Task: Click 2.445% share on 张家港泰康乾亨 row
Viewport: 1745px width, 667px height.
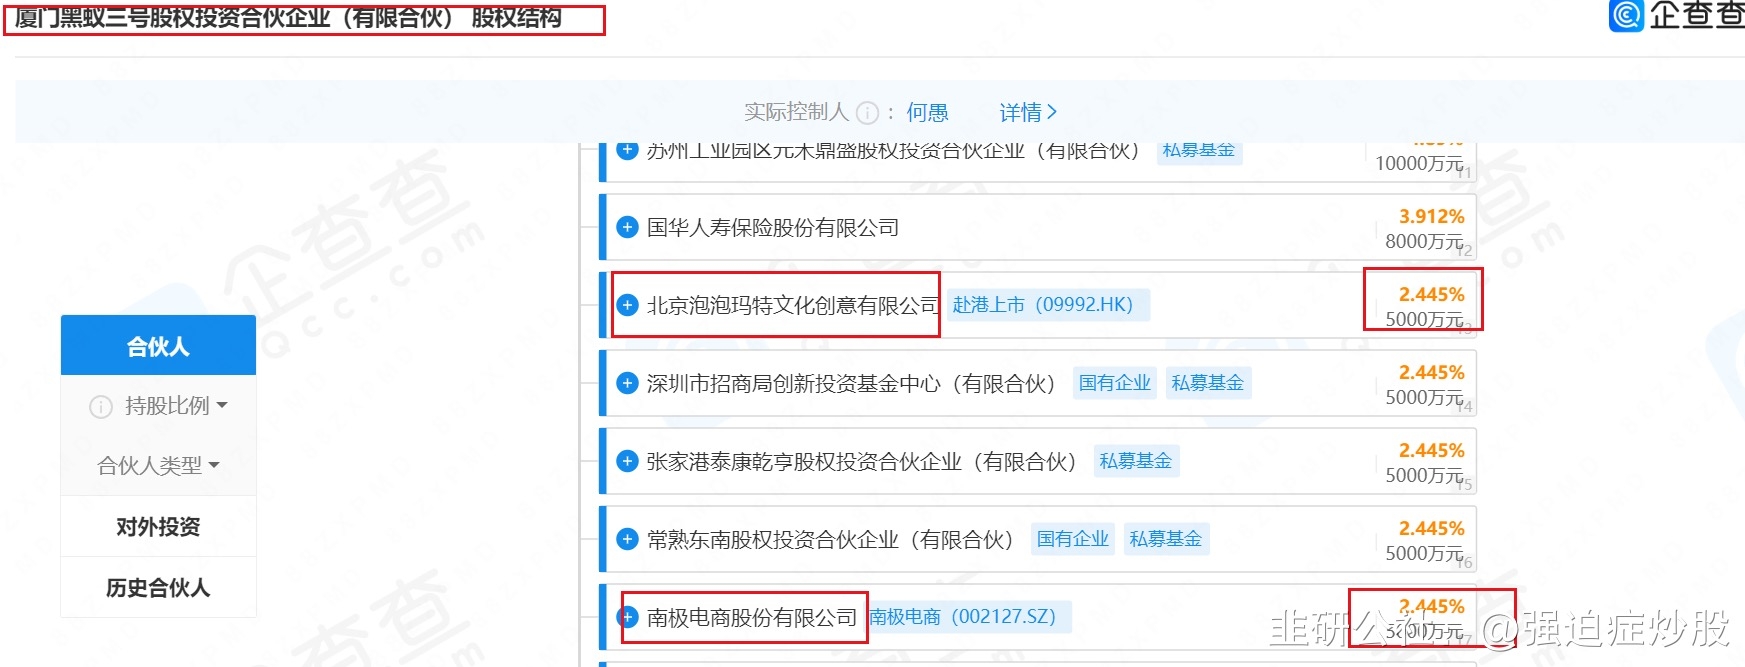Action: click(x=1431, y=450)
